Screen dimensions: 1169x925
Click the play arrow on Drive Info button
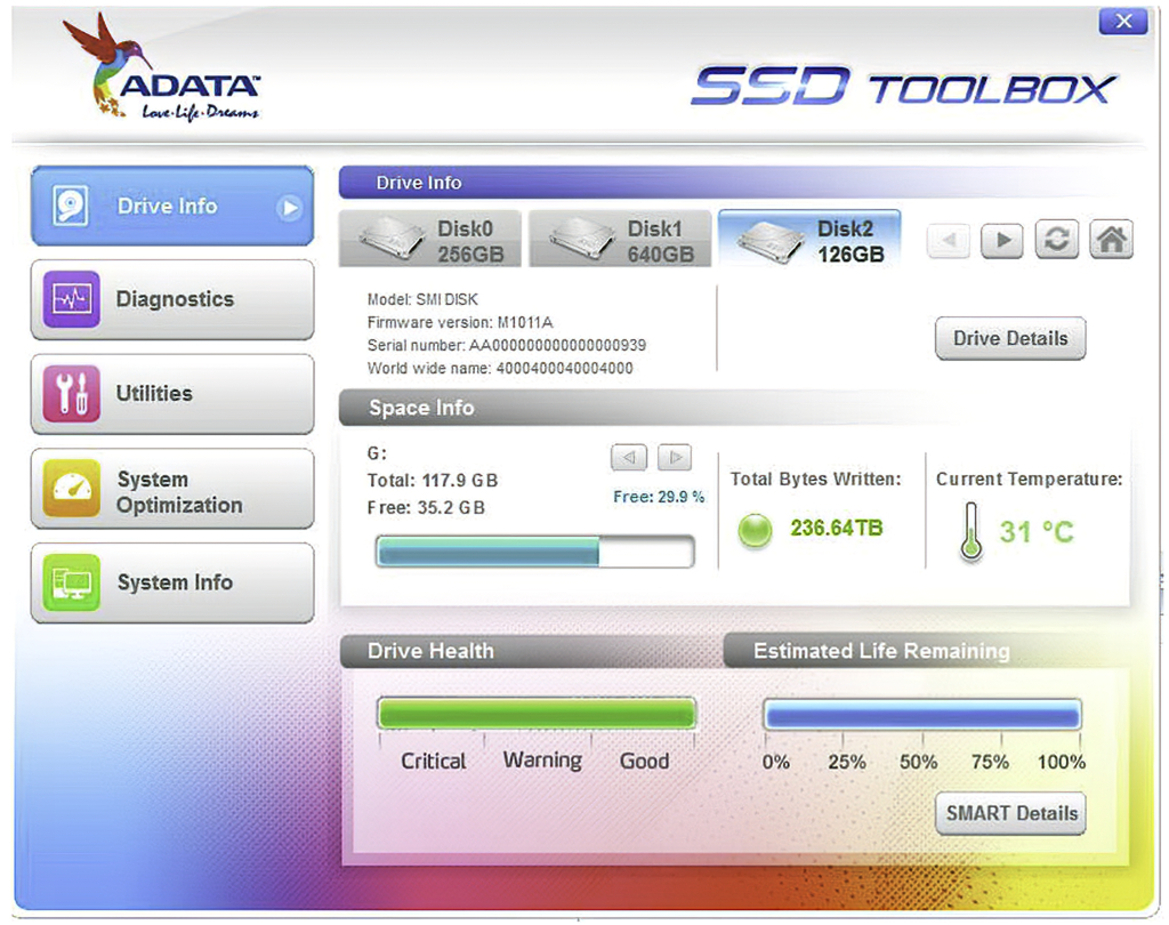click(x=290, y=207)
